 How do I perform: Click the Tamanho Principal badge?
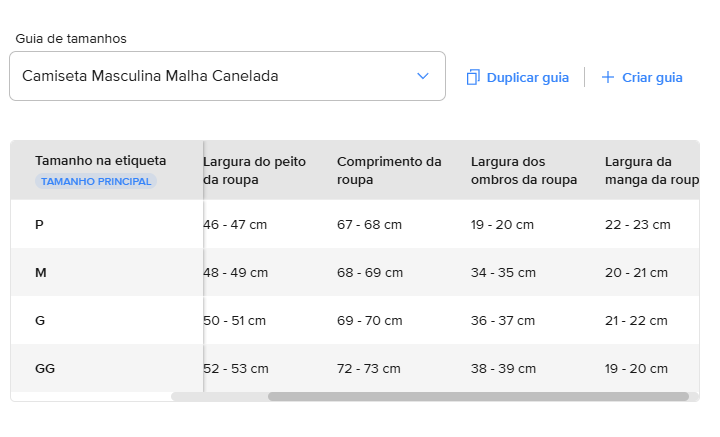pyautogui.click(x=96, y=181)
